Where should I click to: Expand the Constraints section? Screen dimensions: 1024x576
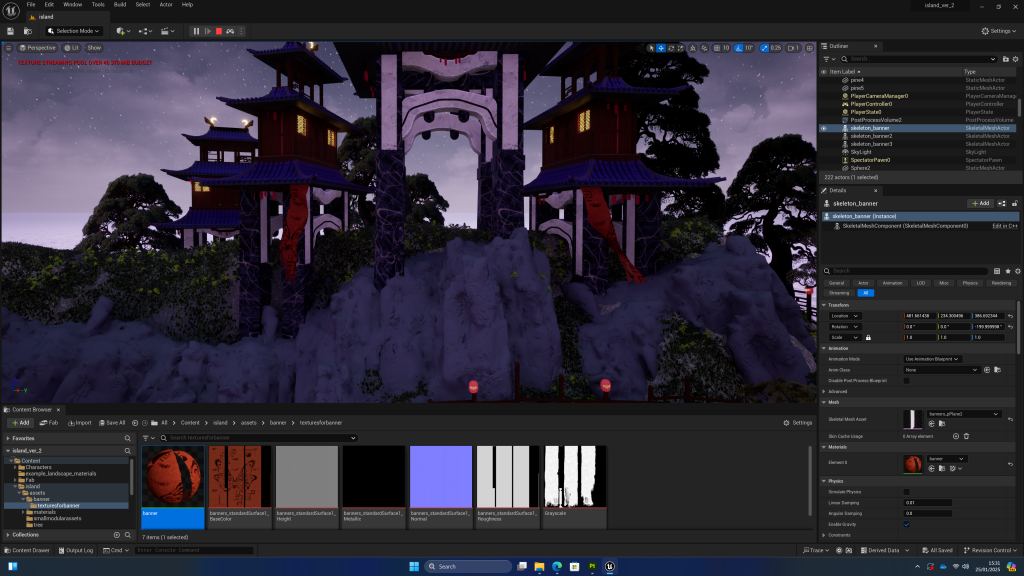coord(825,535)
